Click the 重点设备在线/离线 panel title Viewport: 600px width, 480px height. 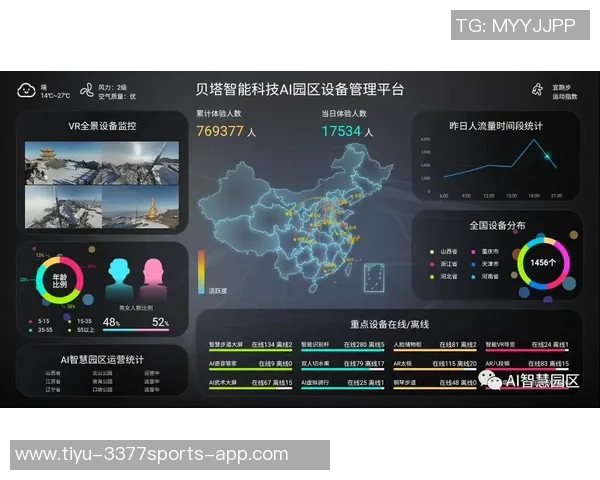[x=389, y=325]
